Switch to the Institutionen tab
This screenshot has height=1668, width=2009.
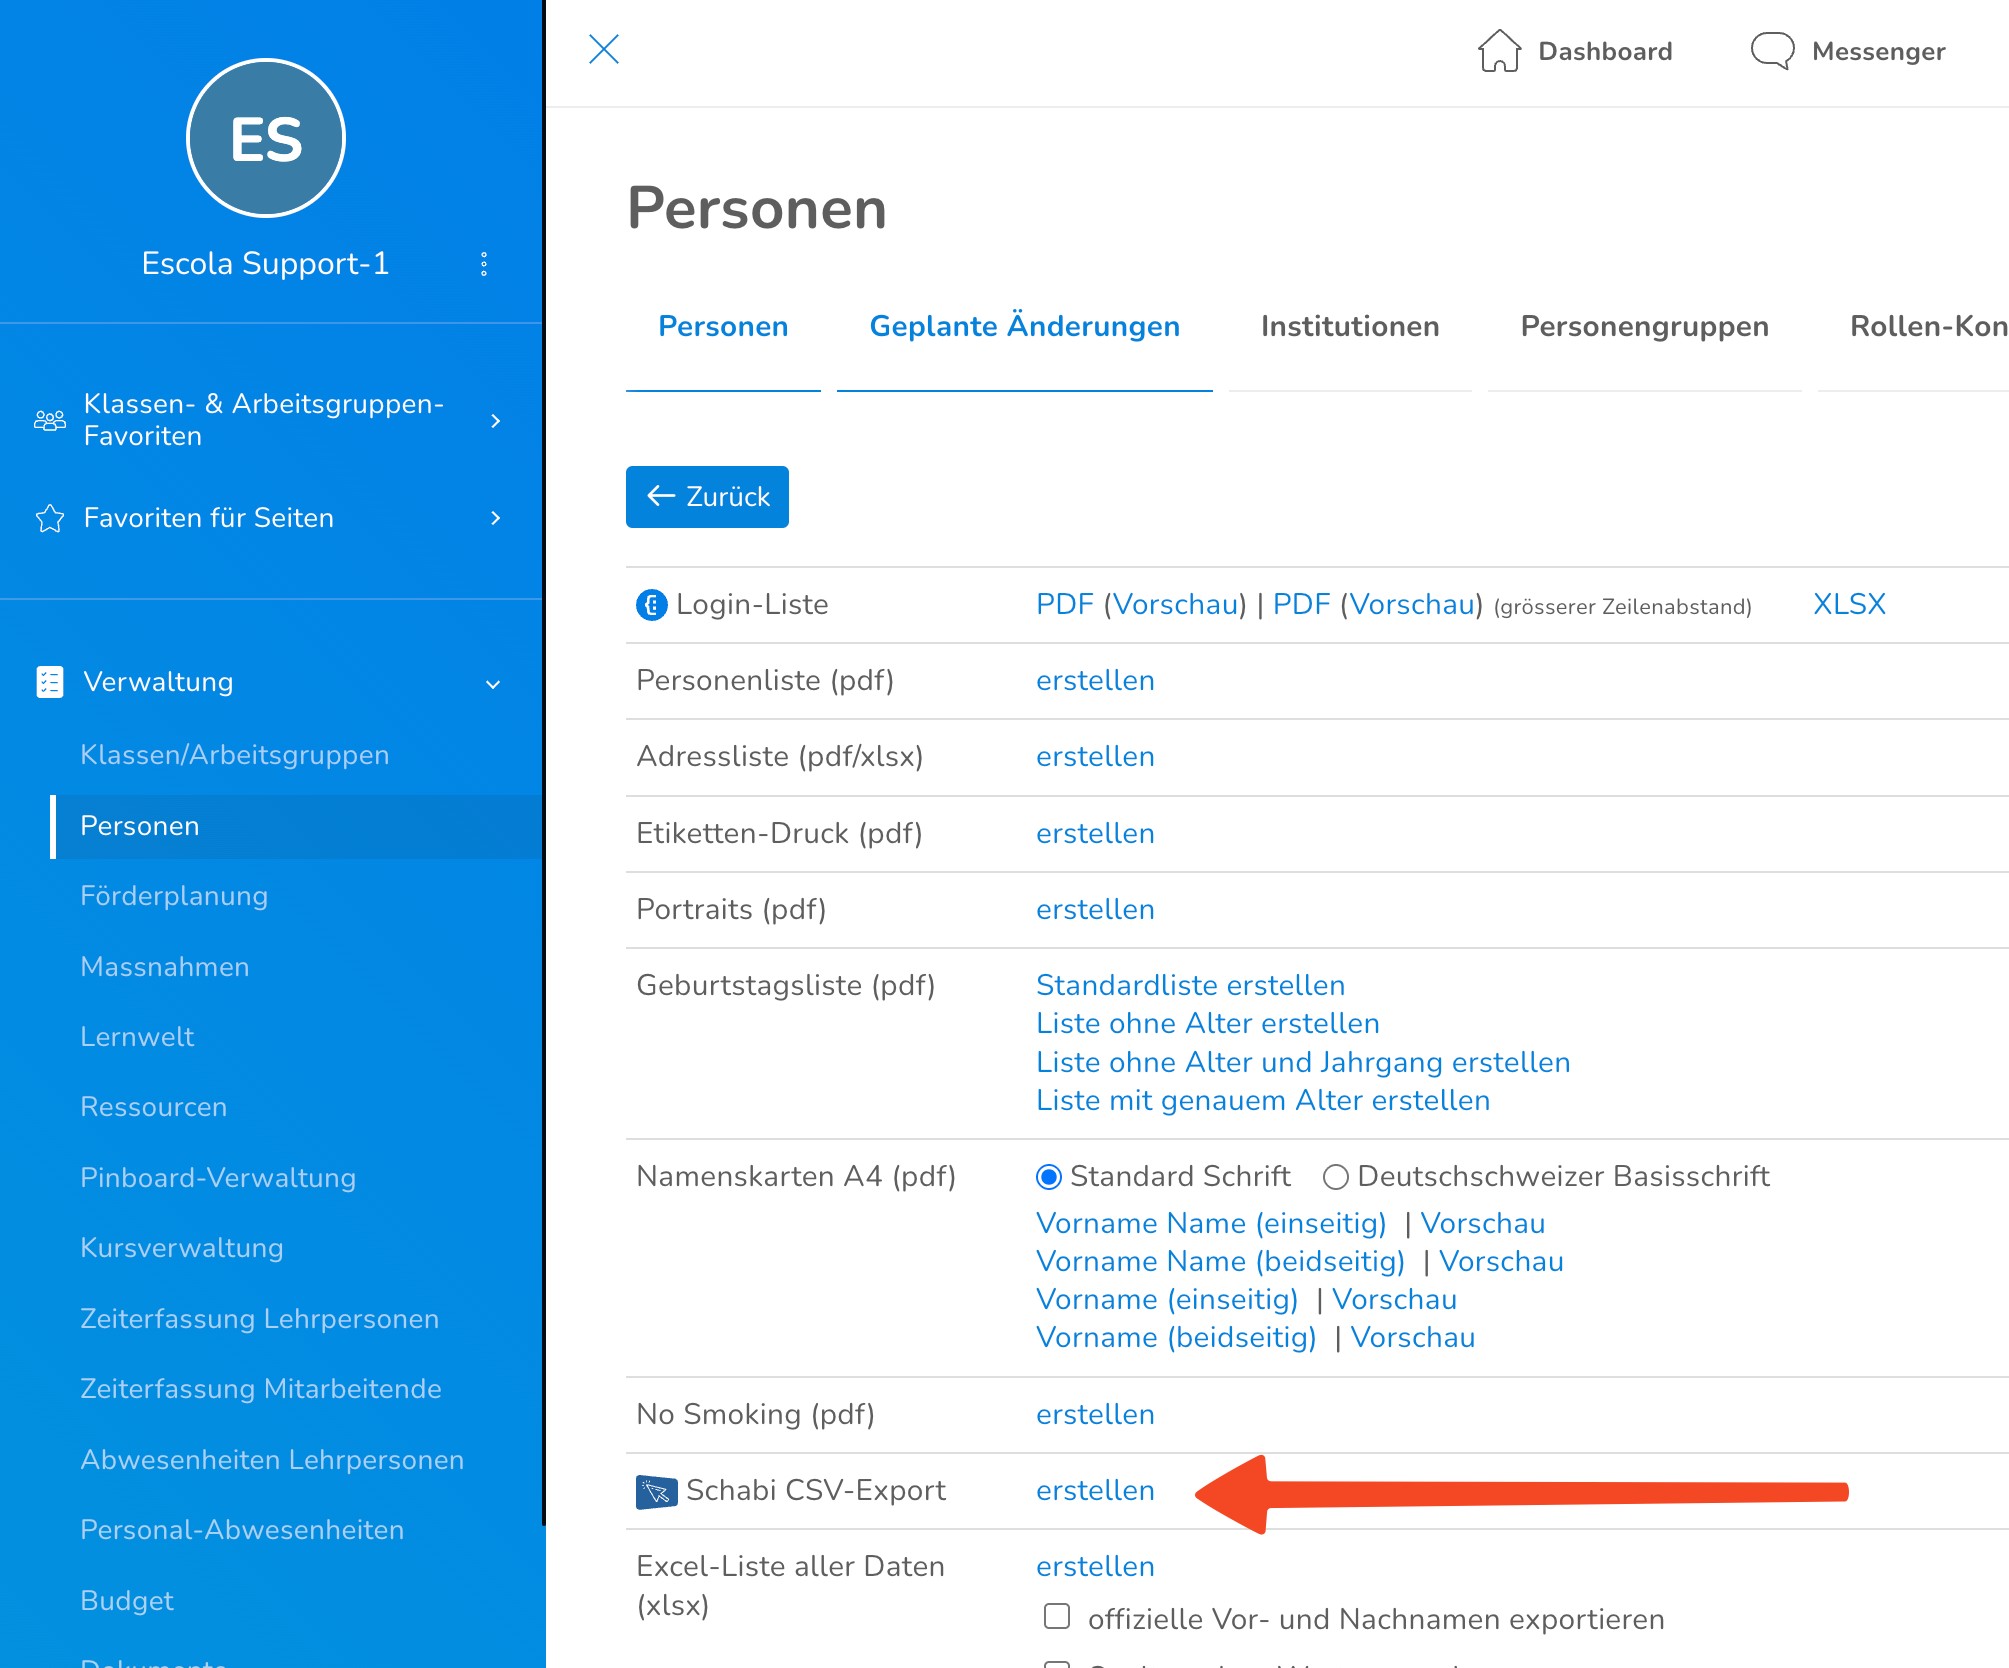tap(1350, 326)
